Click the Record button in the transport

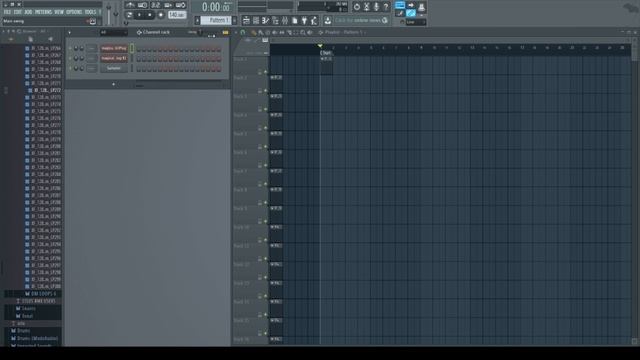click(161, 15)
